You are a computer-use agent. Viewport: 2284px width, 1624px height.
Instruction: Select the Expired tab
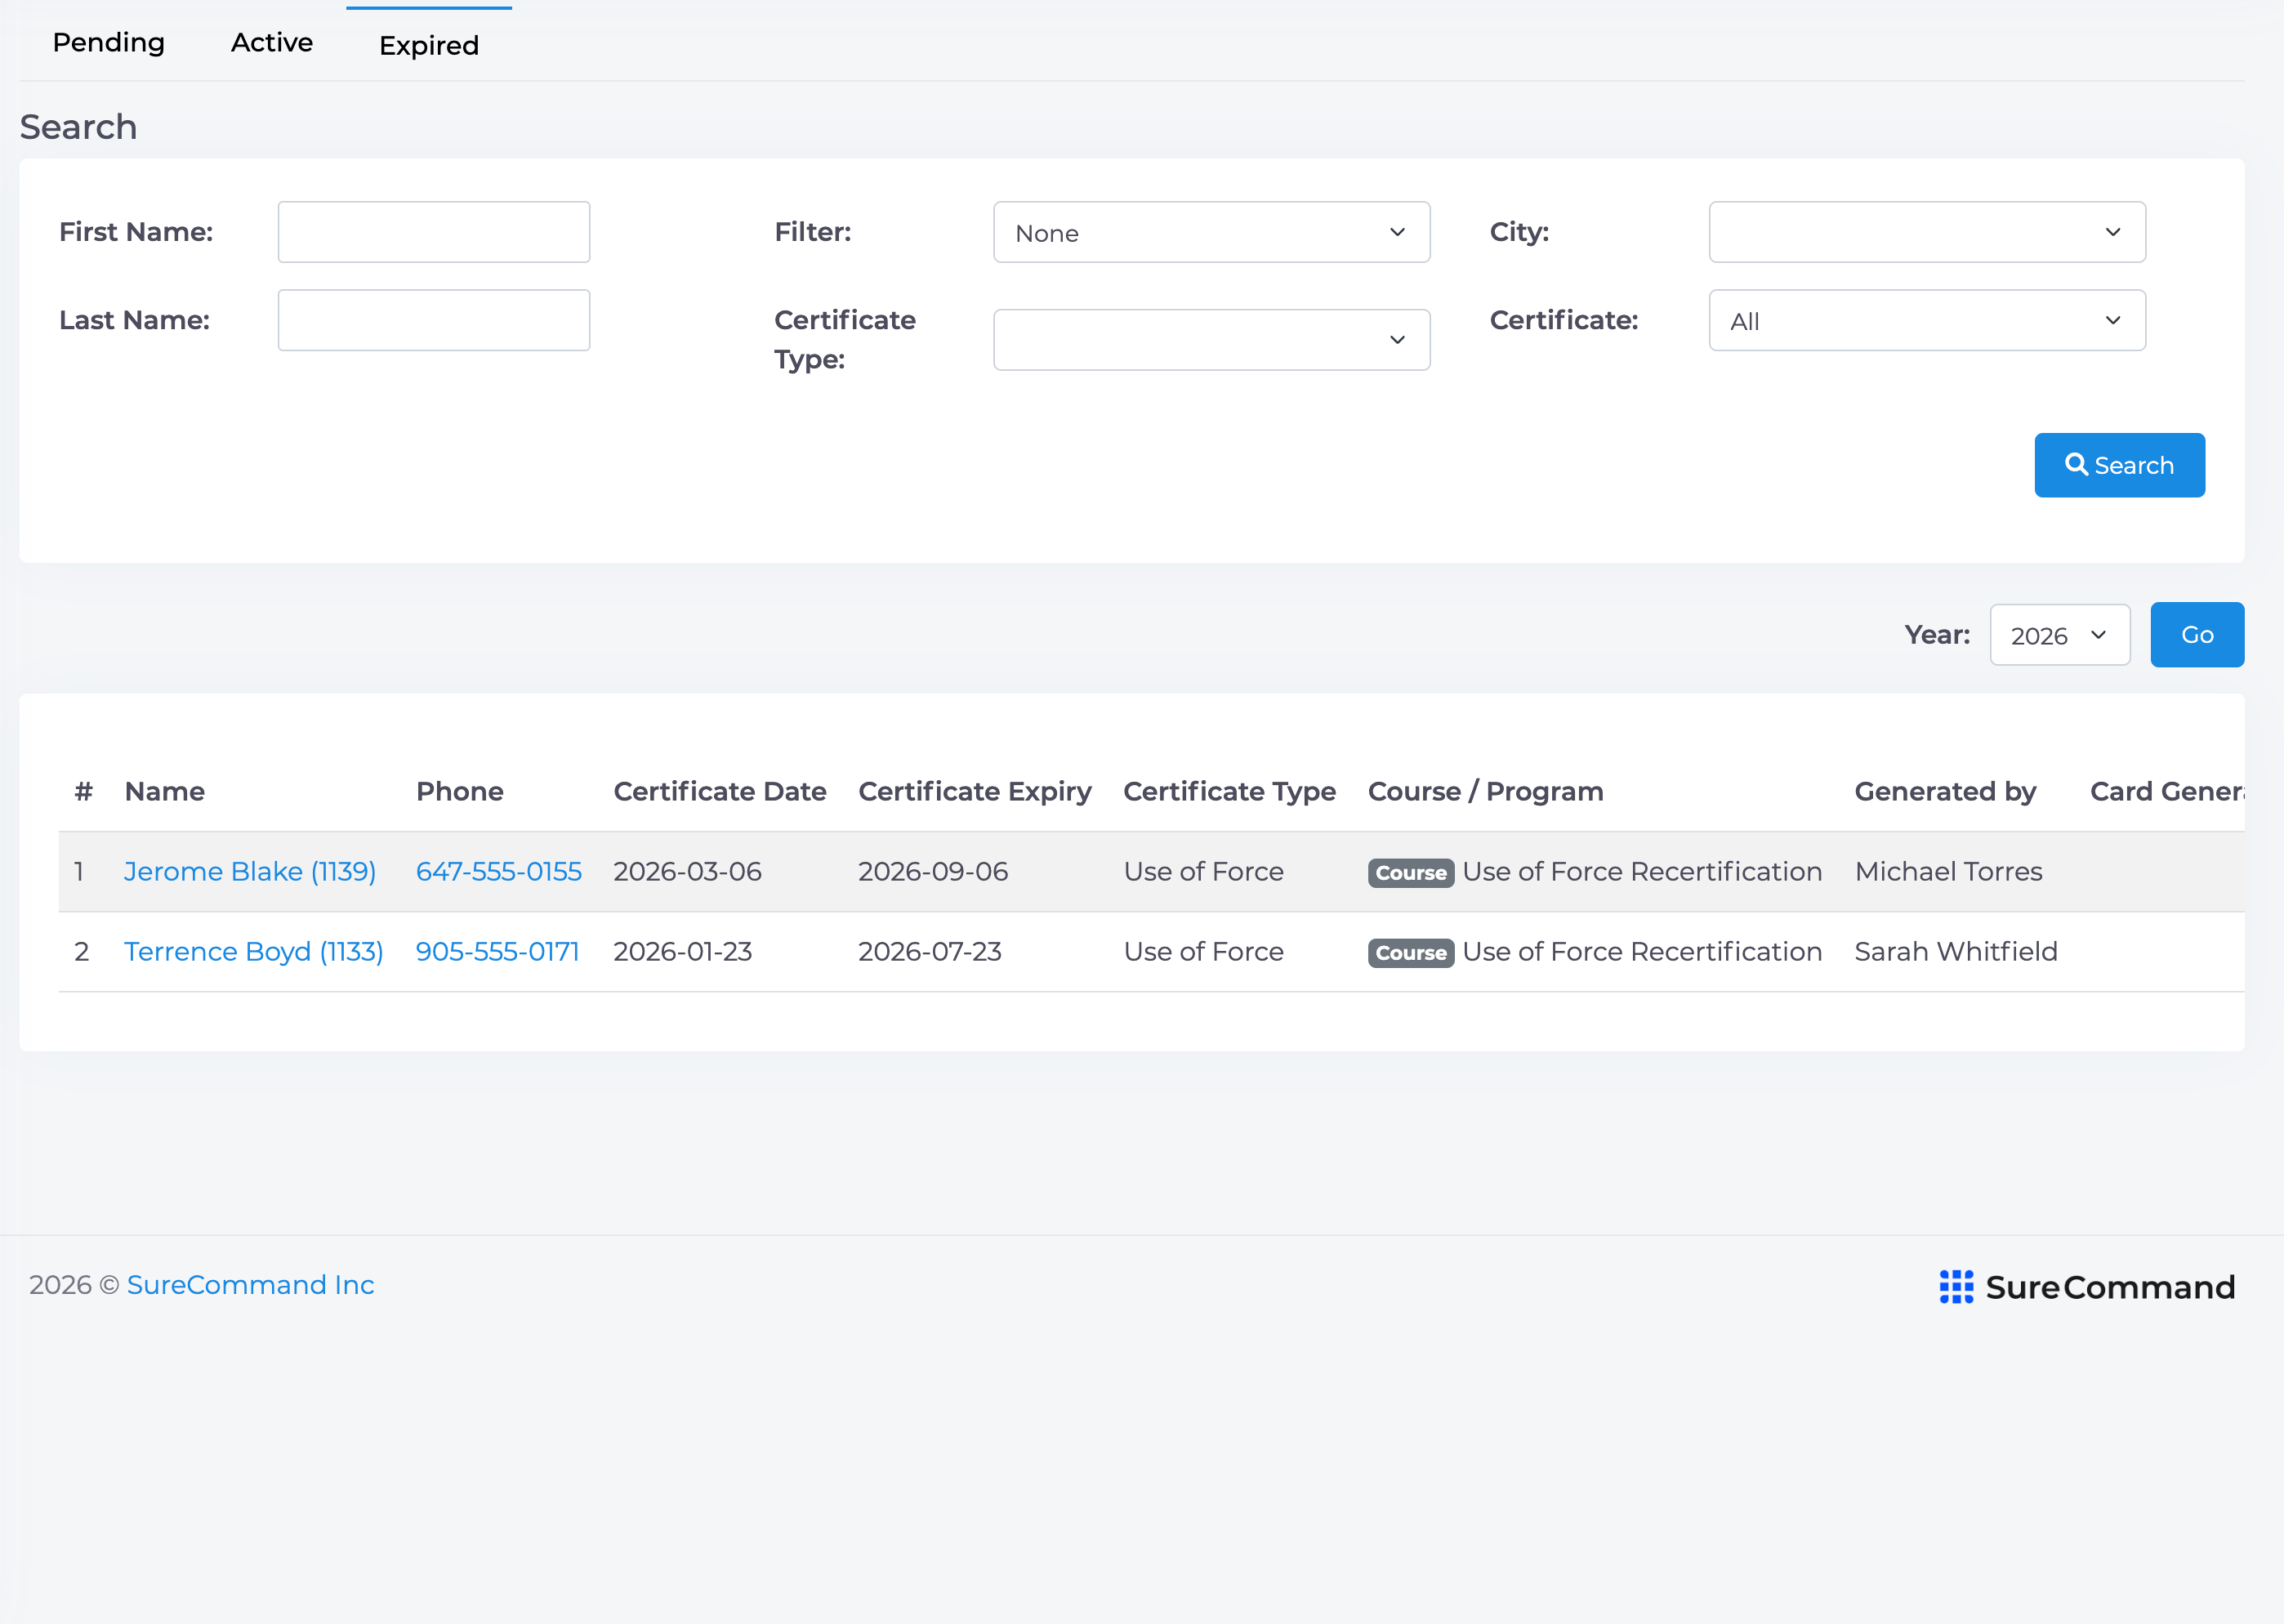tap(429, 45)
